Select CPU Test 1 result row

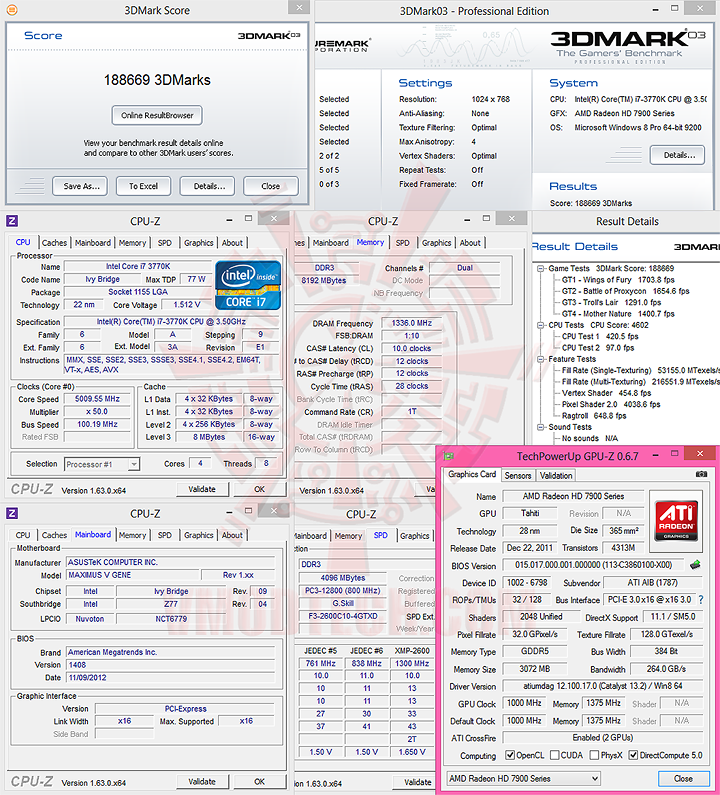tap(600, 336)
